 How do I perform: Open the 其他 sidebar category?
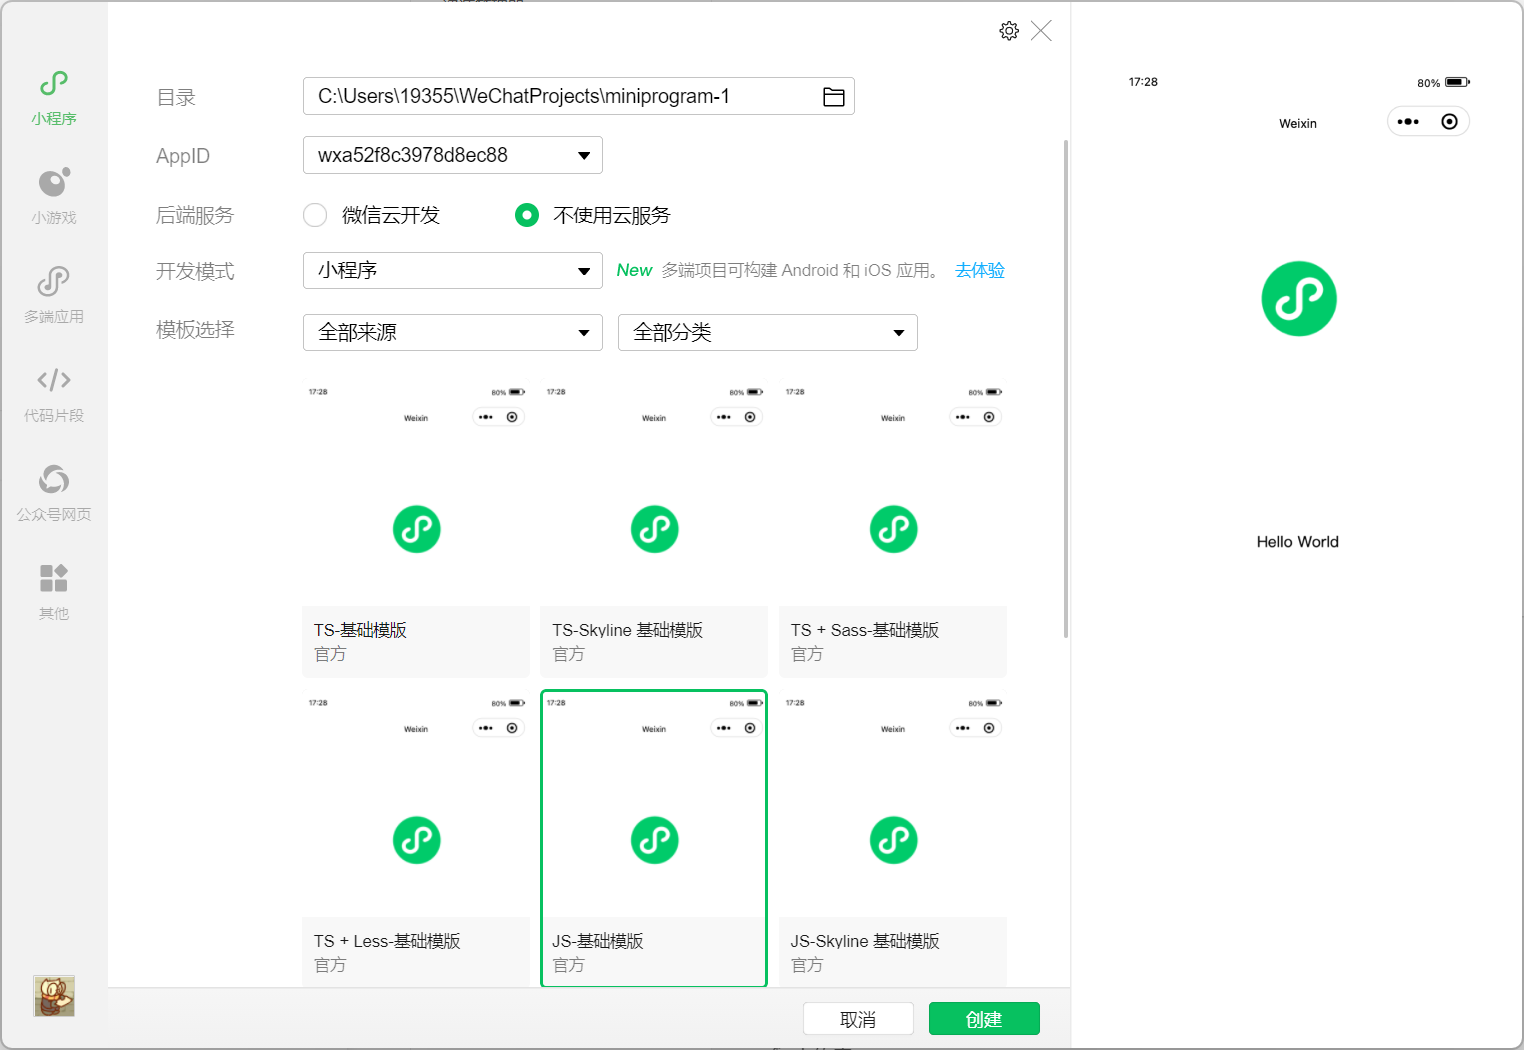[54, 593]
